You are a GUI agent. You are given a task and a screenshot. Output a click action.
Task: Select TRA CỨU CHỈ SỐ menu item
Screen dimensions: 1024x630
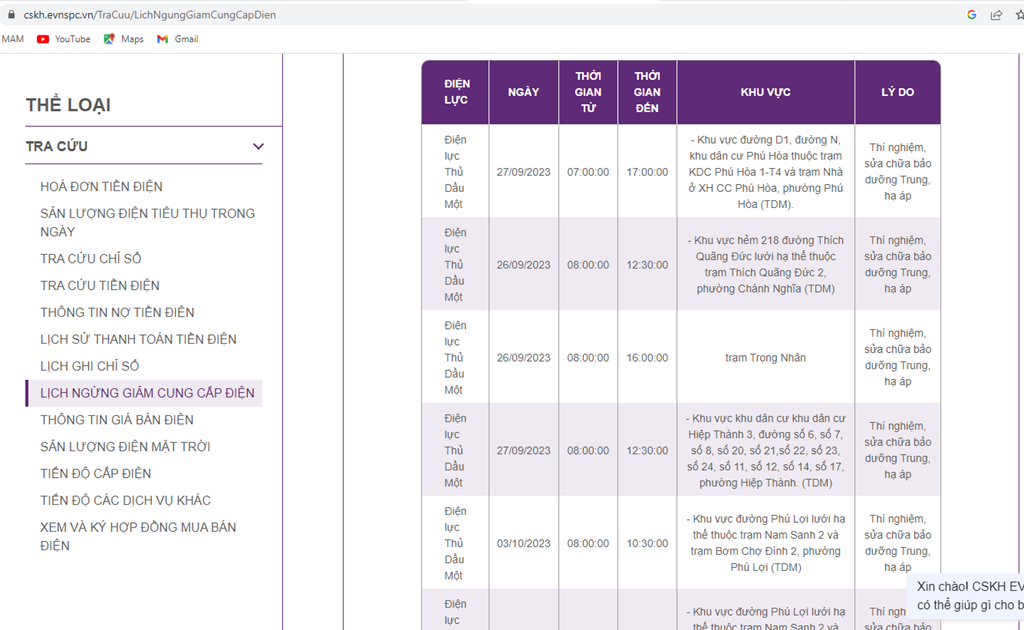[91, 259]
